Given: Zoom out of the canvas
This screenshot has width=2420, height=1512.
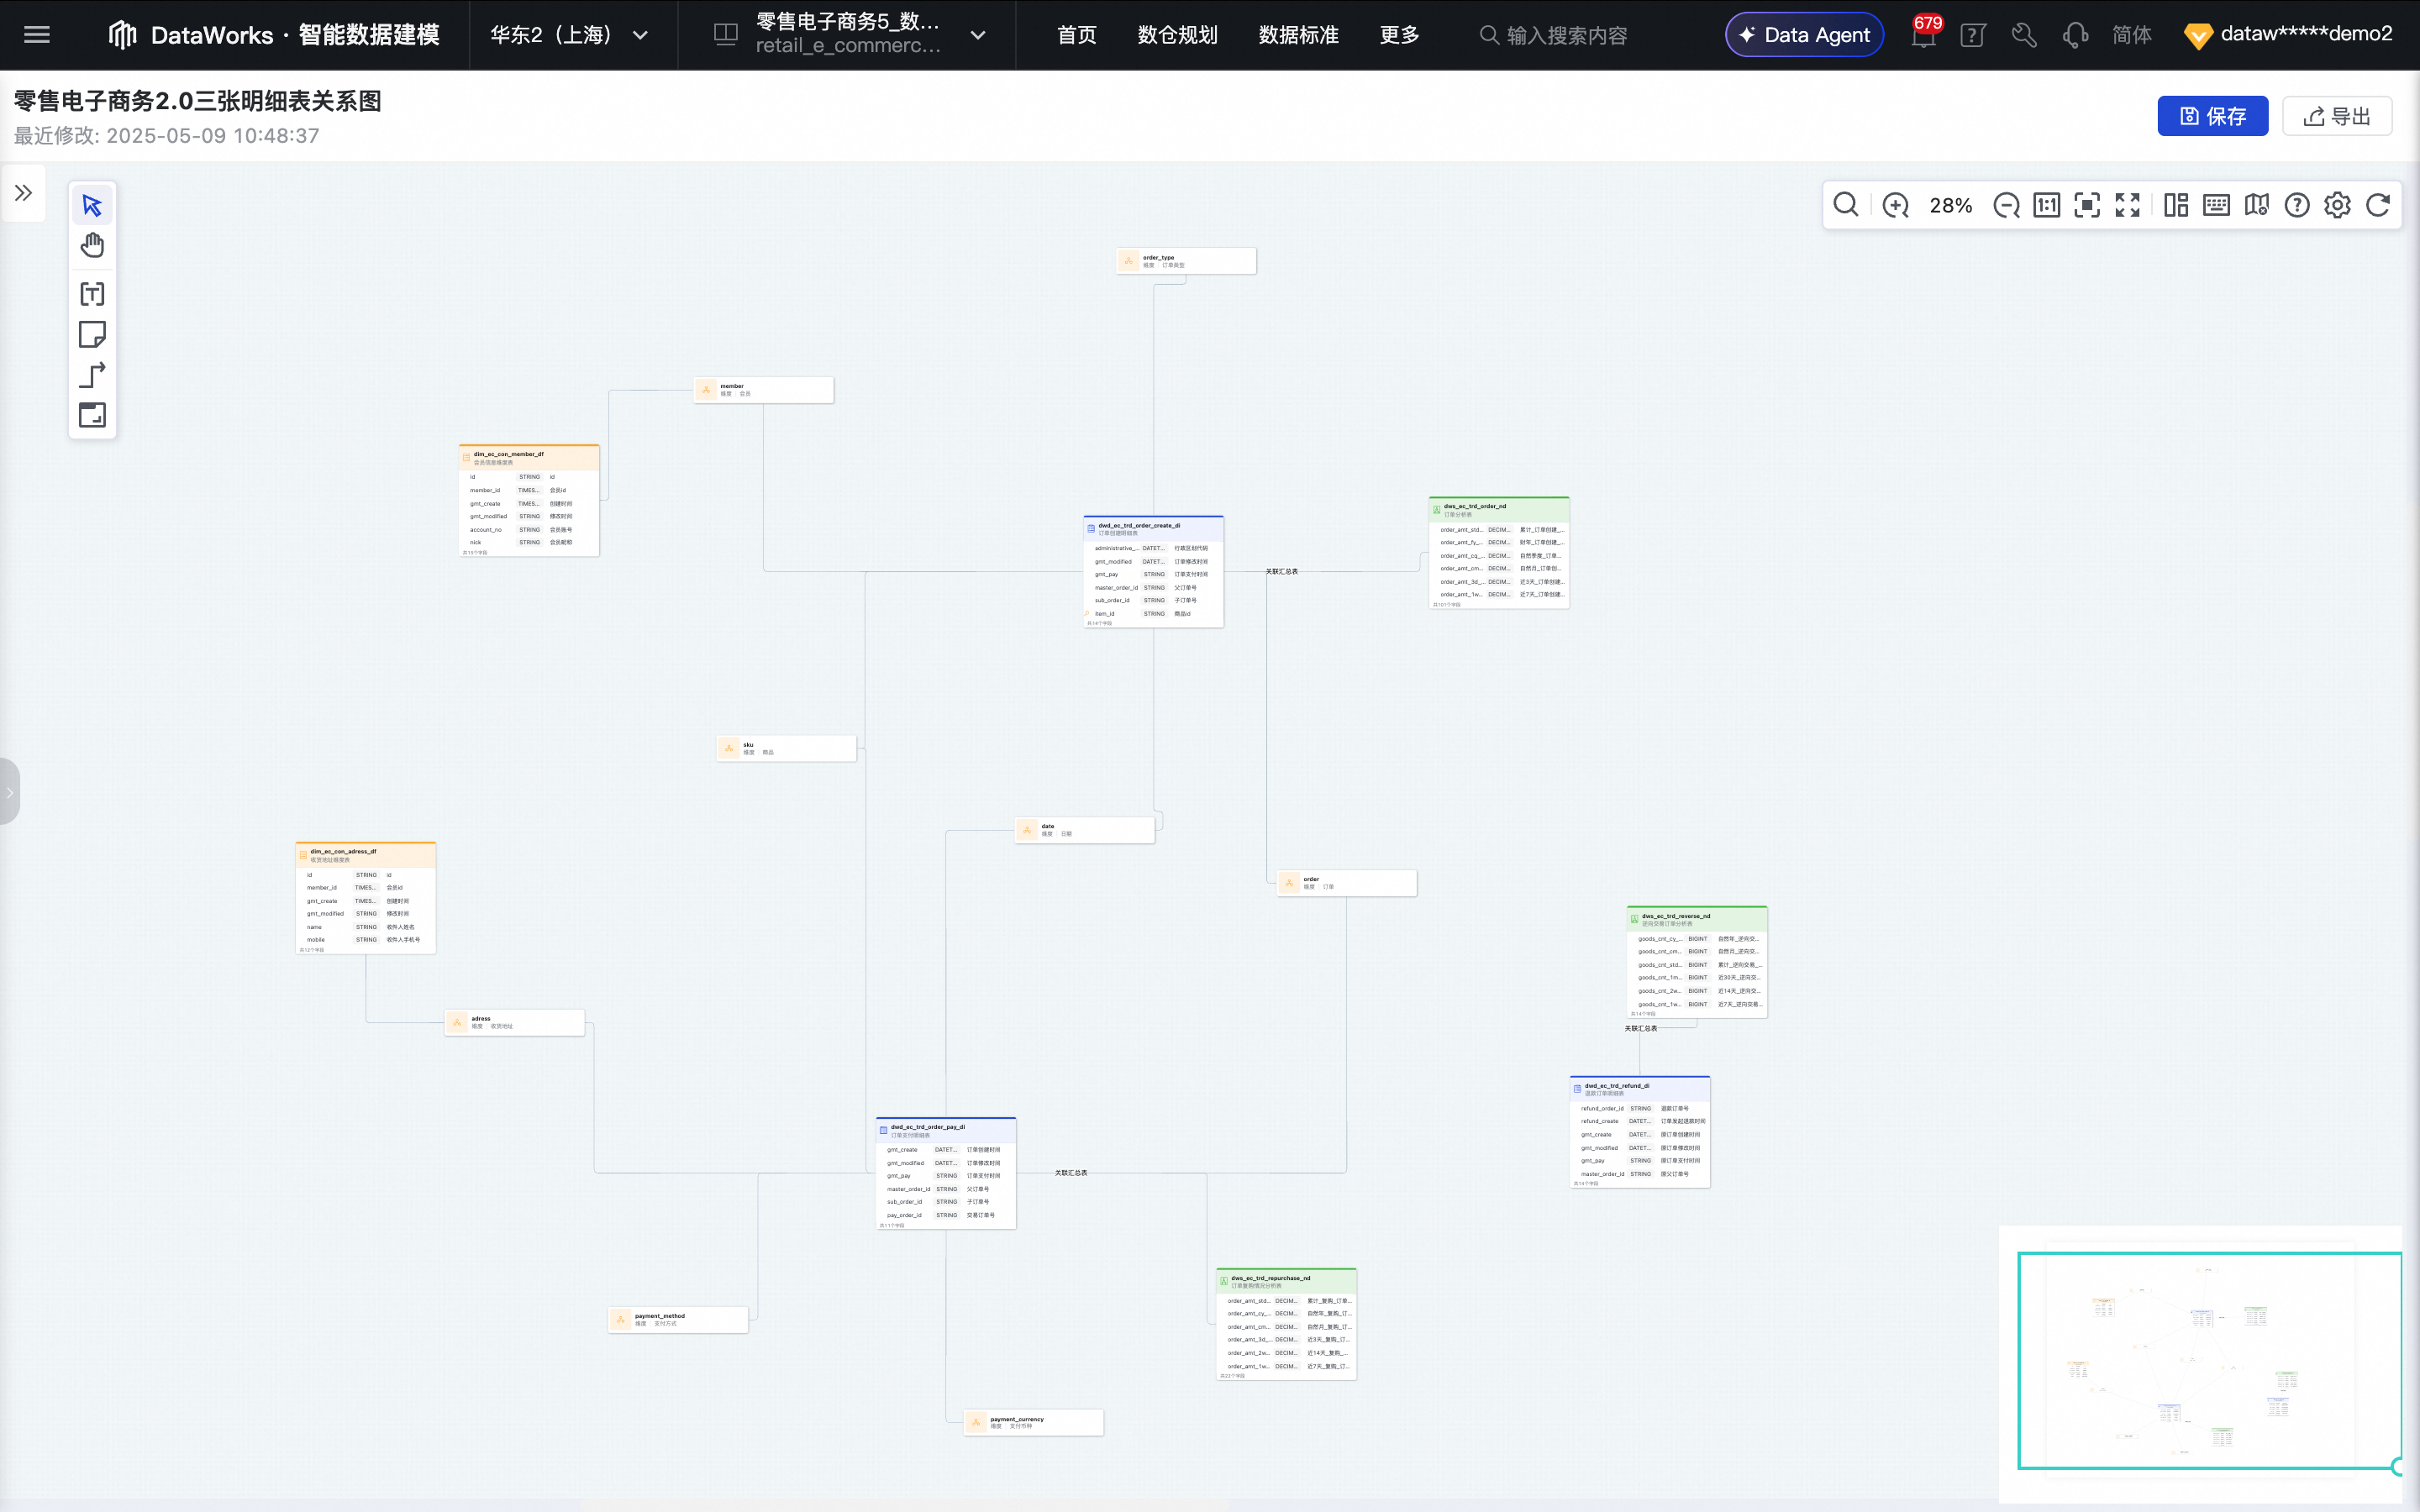Looking at the screenshot, I should (2006, 205).
